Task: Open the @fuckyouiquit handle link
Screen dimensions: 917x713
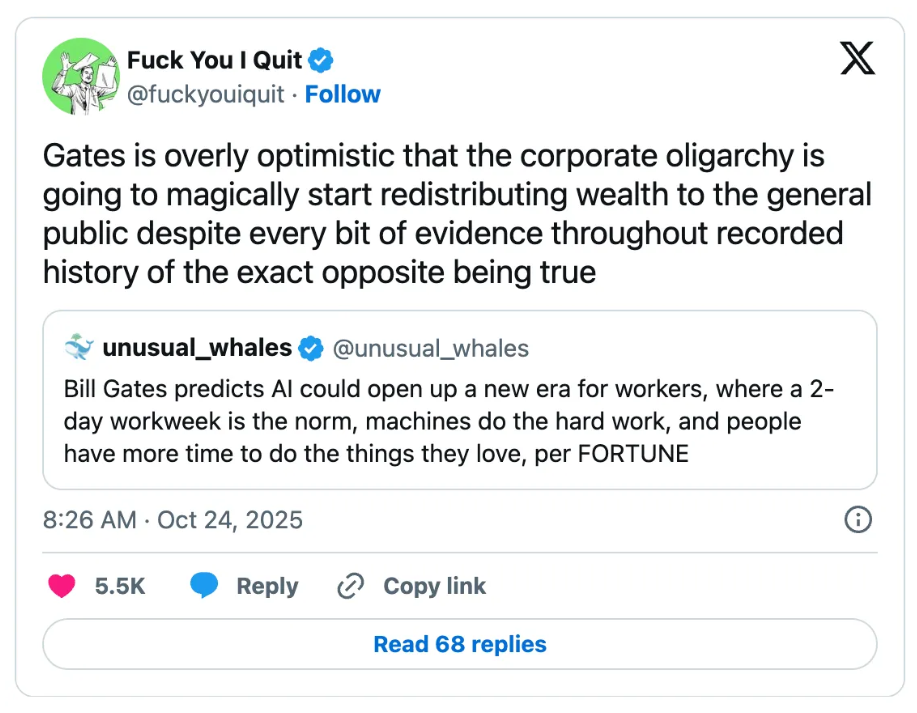Action: click(x=206, y=94)
